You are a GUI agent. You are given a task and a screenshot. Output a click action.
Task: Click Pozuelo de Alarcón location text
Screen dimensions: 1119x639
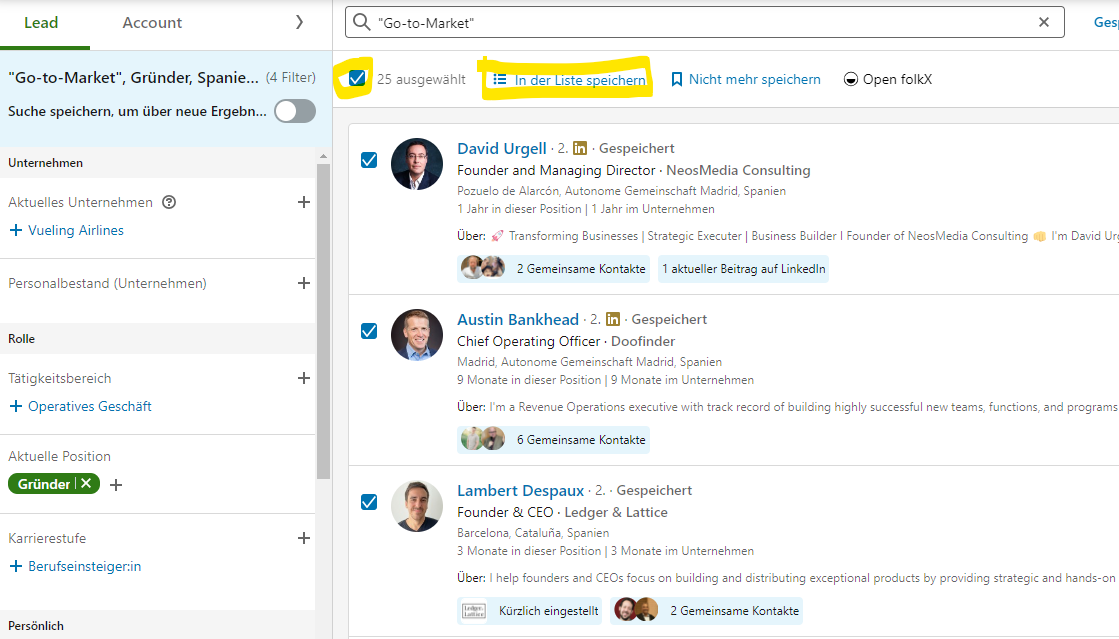click(622, 191)
